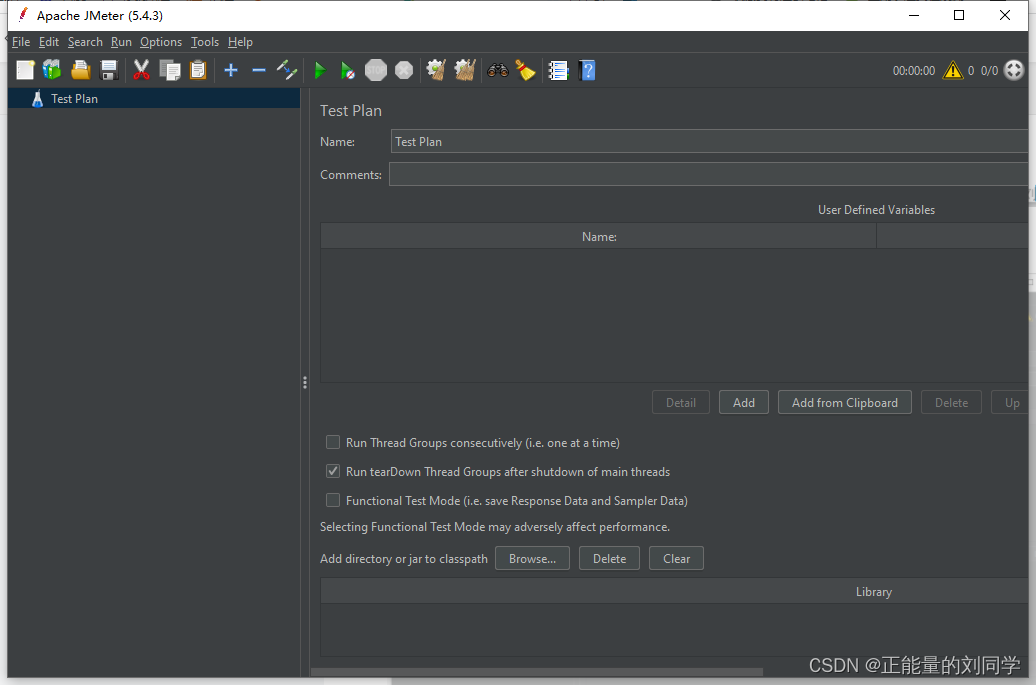The width and height of the screenshot is (1036, 685).
Task: Open Help with question mark icon
Action: pyautogui.click(x=587, y=70)
